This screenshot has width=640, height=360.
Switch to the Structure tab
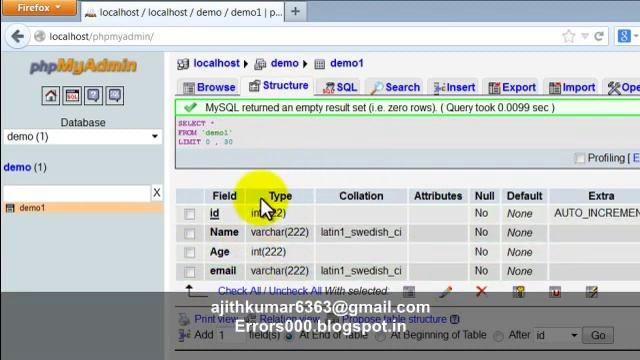(278, 86)
